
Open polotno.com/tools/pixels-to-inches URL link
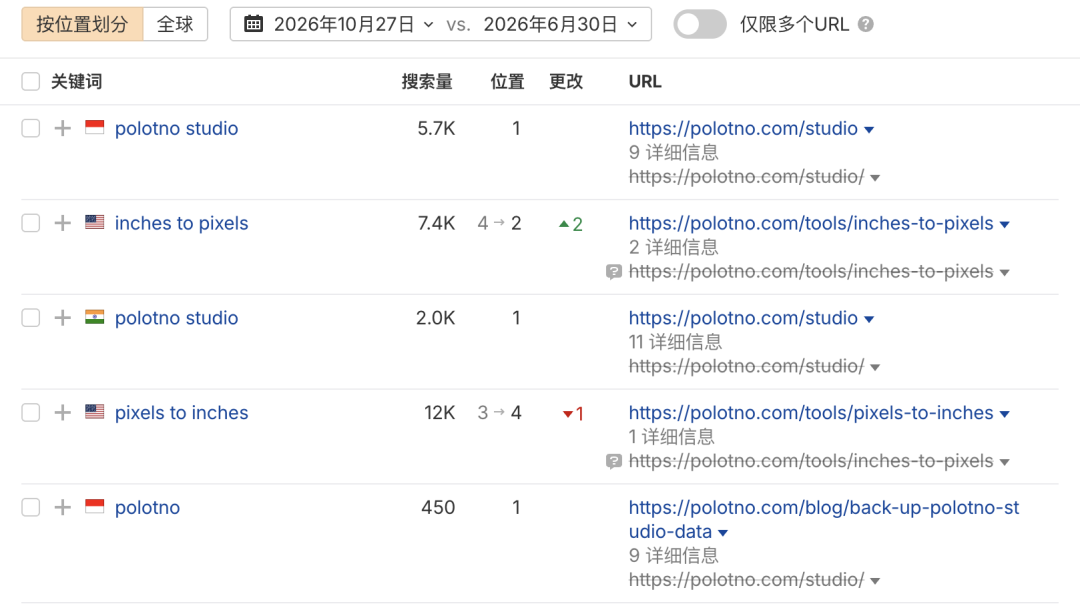click(811, 412)
